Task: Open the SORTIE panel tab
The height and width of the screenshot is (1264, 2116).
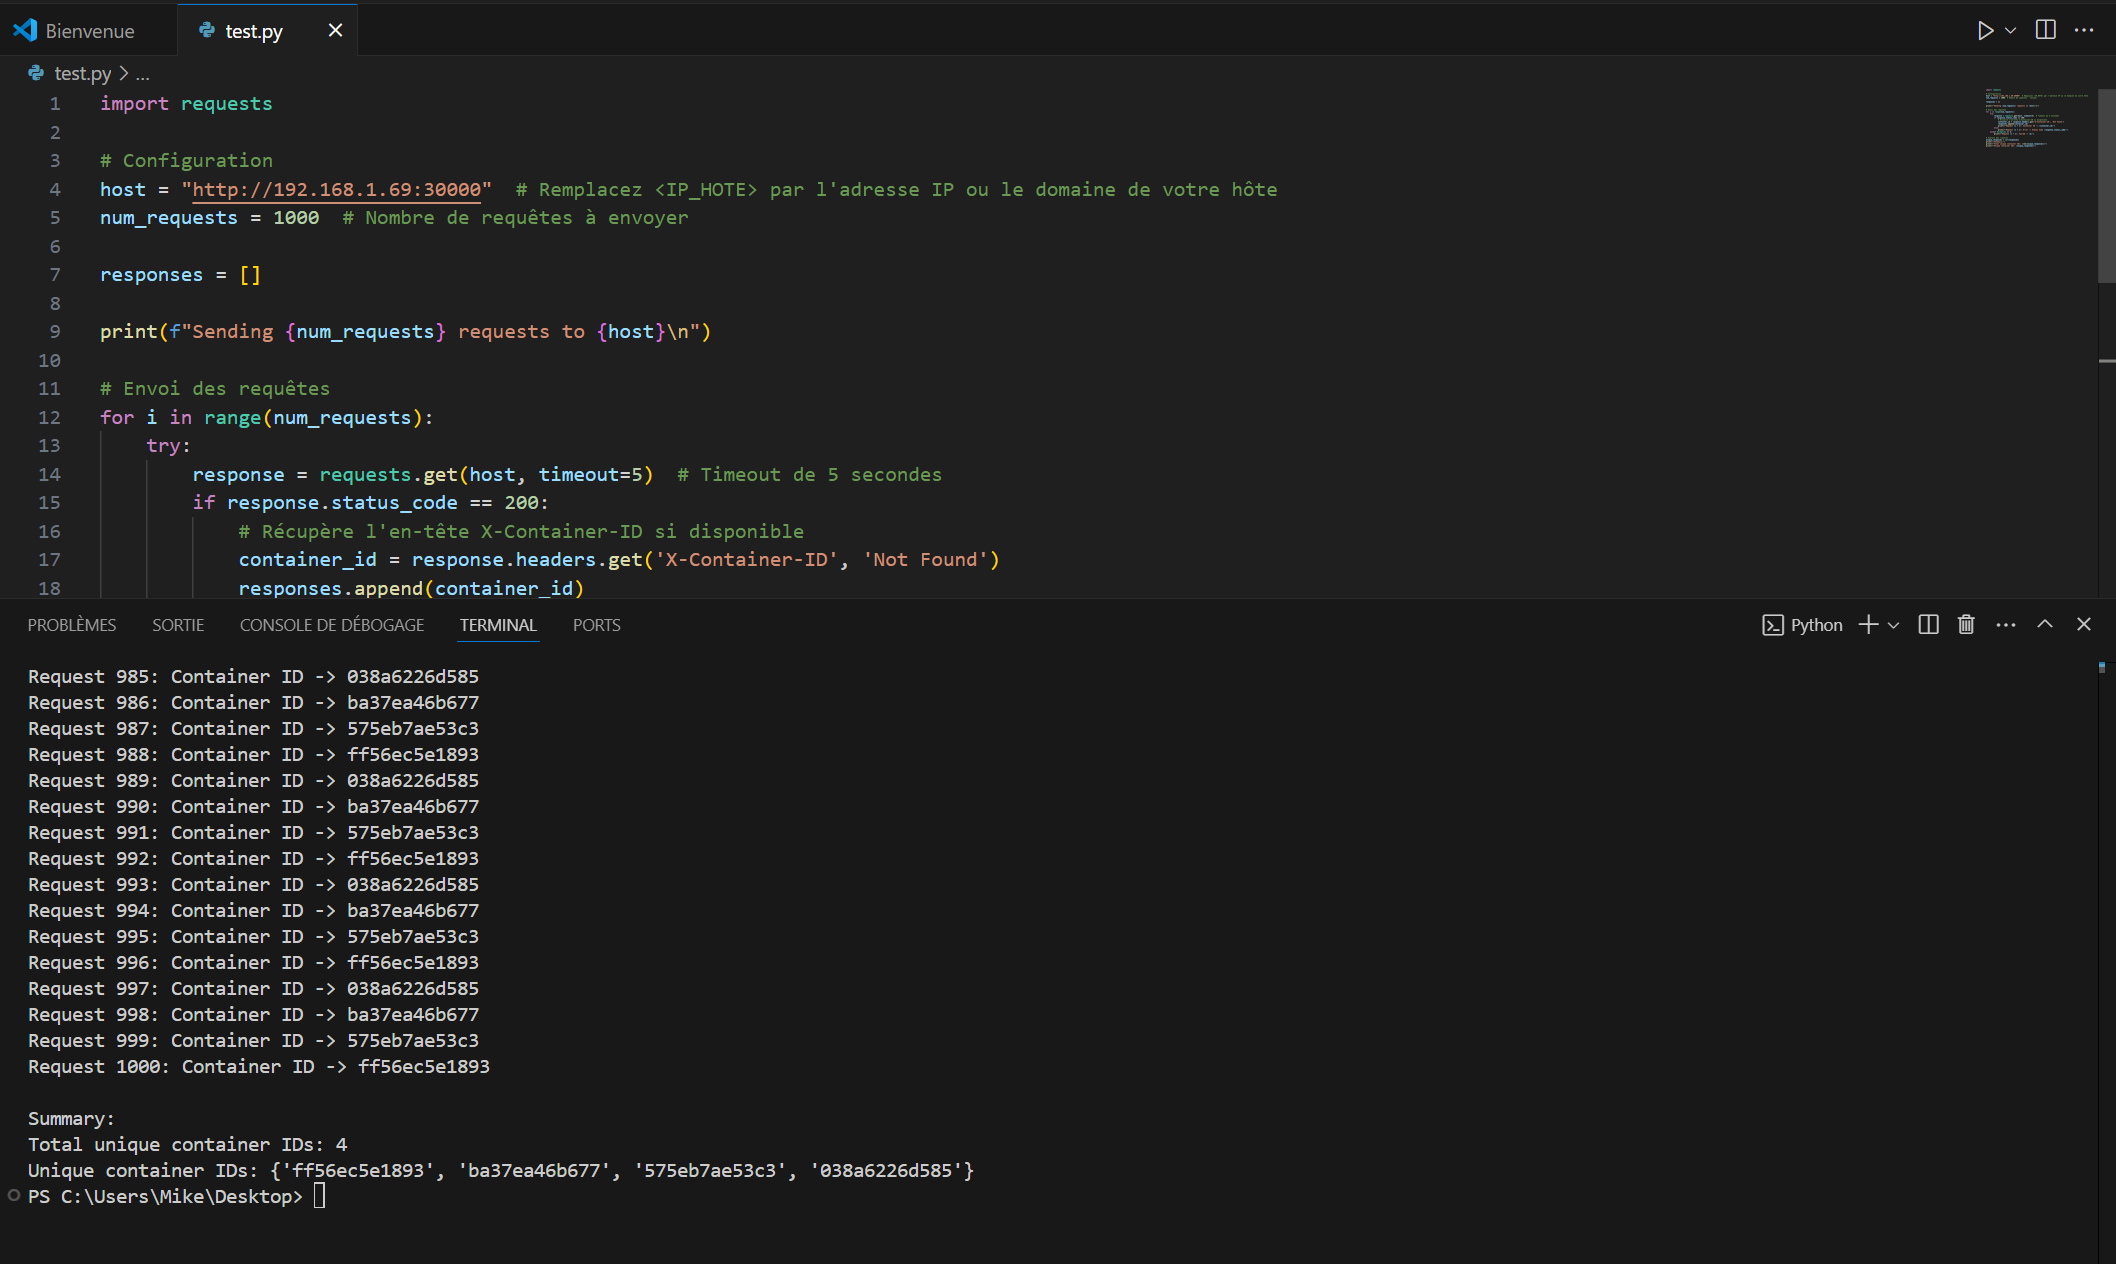Action: click(x=178, y=625)
